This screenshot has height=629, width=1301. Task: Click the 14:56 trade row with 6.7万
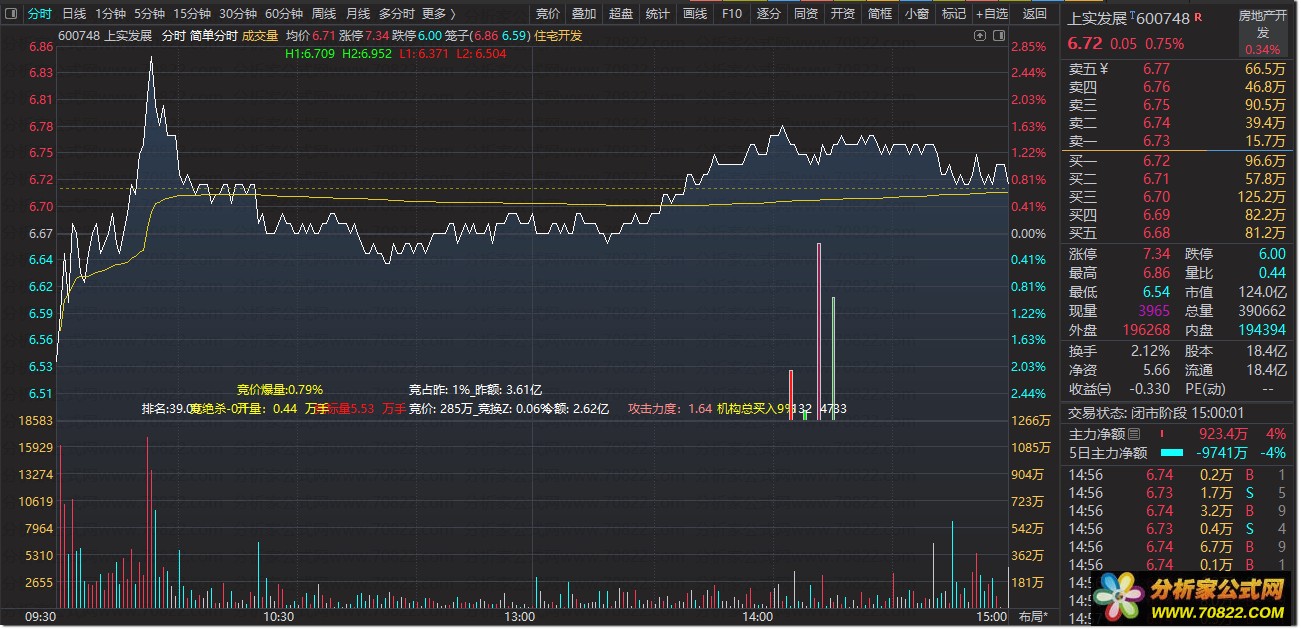coord(1178,546)
